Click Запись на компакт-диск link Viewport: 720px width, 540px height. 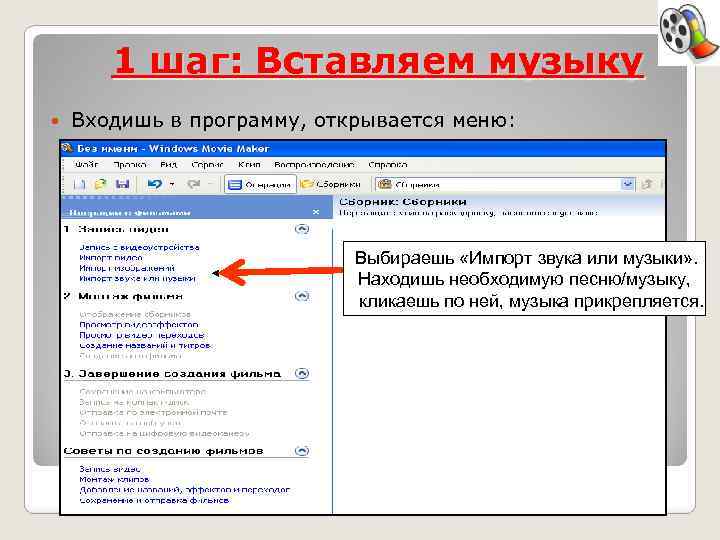[x=134, y=402]
